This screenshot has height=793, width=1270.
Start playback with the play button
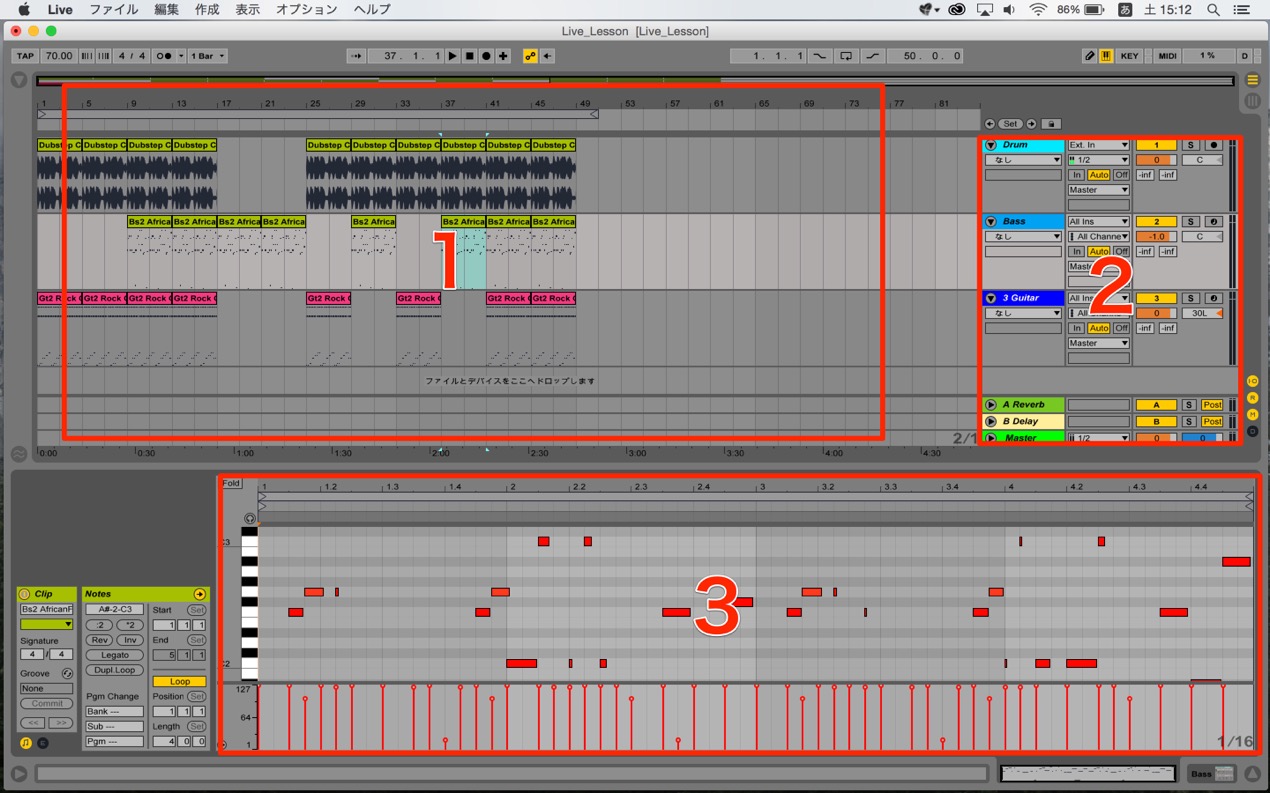click(453, 56)
